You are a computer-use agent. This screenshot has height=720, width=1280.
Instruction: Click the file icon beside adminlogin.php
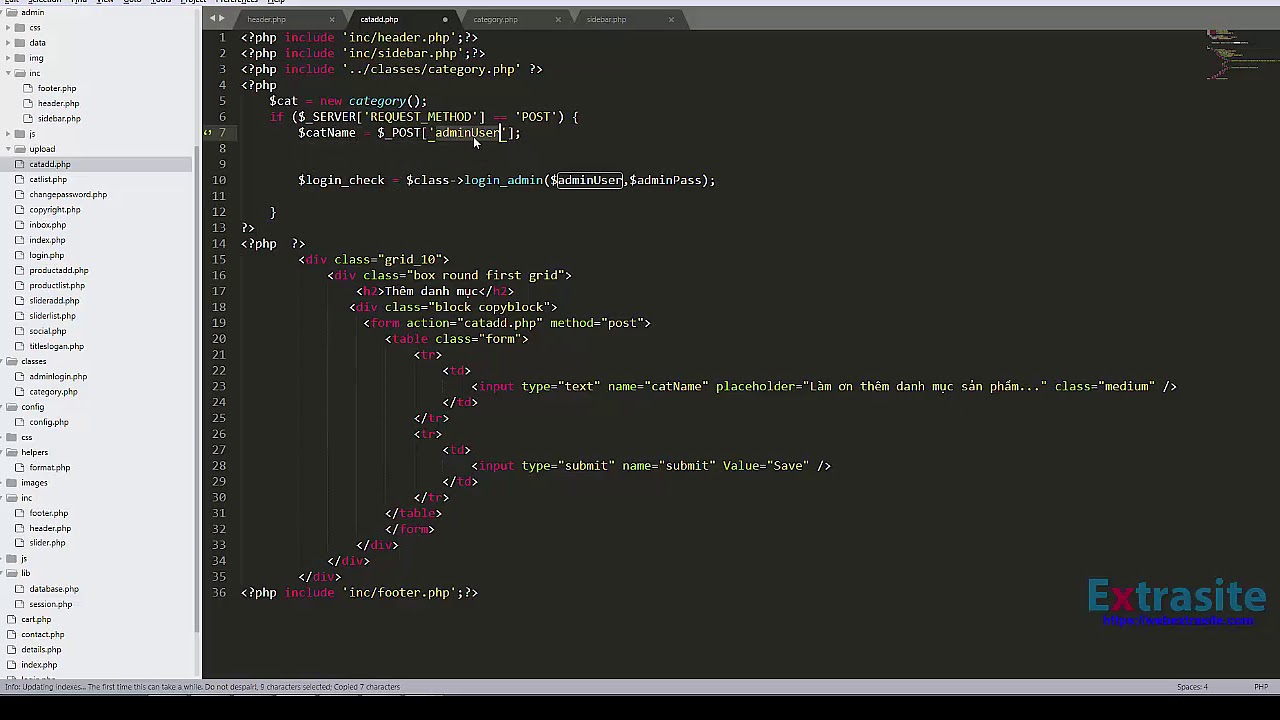(x=20, y=377)
